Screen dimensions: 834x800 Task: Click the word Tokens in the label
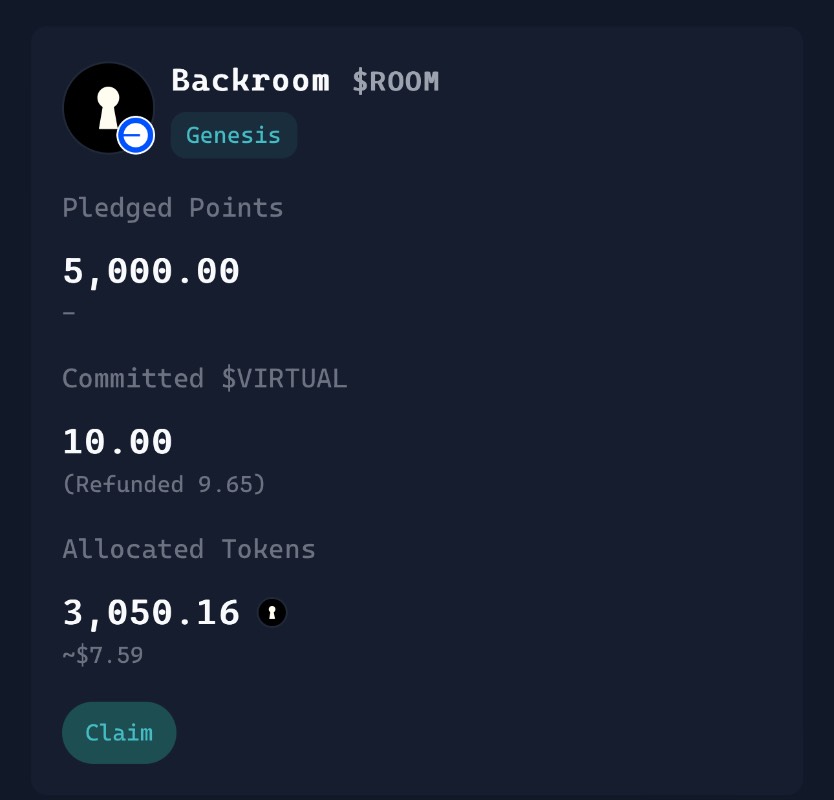[x=268, y=549]
